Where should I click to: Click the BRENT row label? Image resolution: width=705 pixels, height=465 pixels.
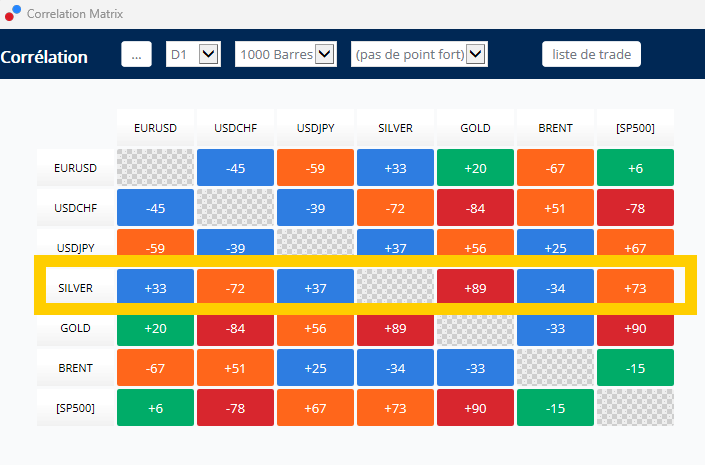tap(76, 368)
